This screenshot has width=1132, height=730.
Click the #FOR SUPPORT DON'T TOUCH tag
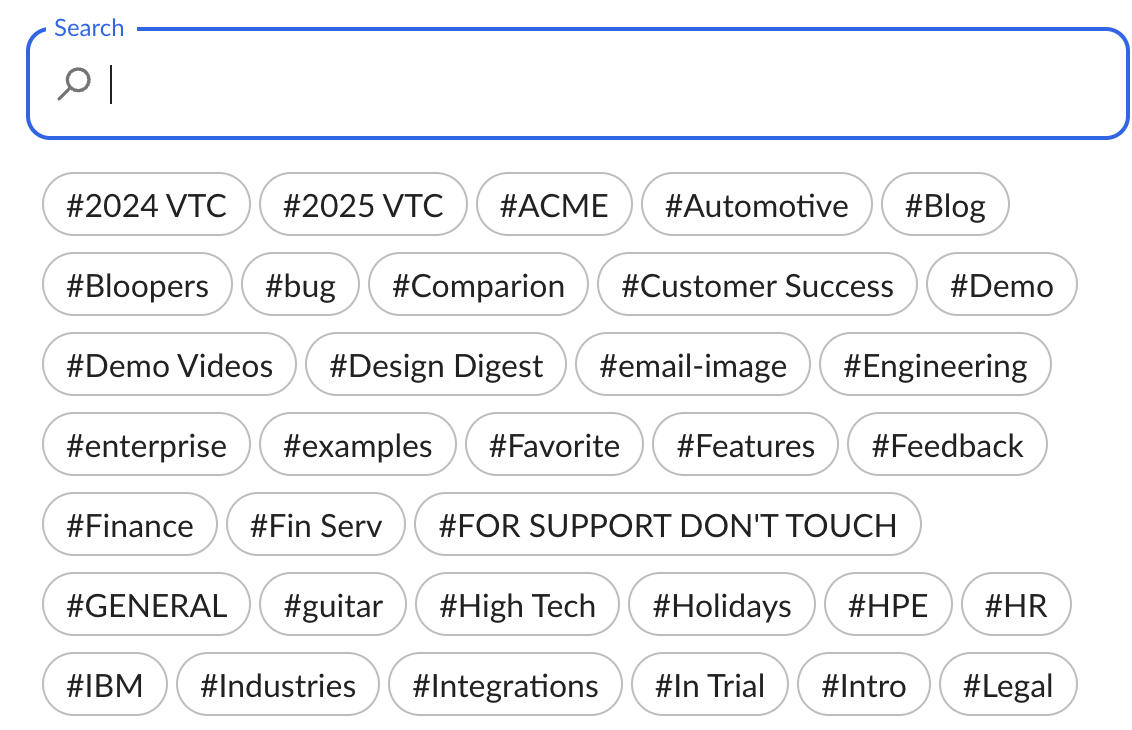pos(667,526)
